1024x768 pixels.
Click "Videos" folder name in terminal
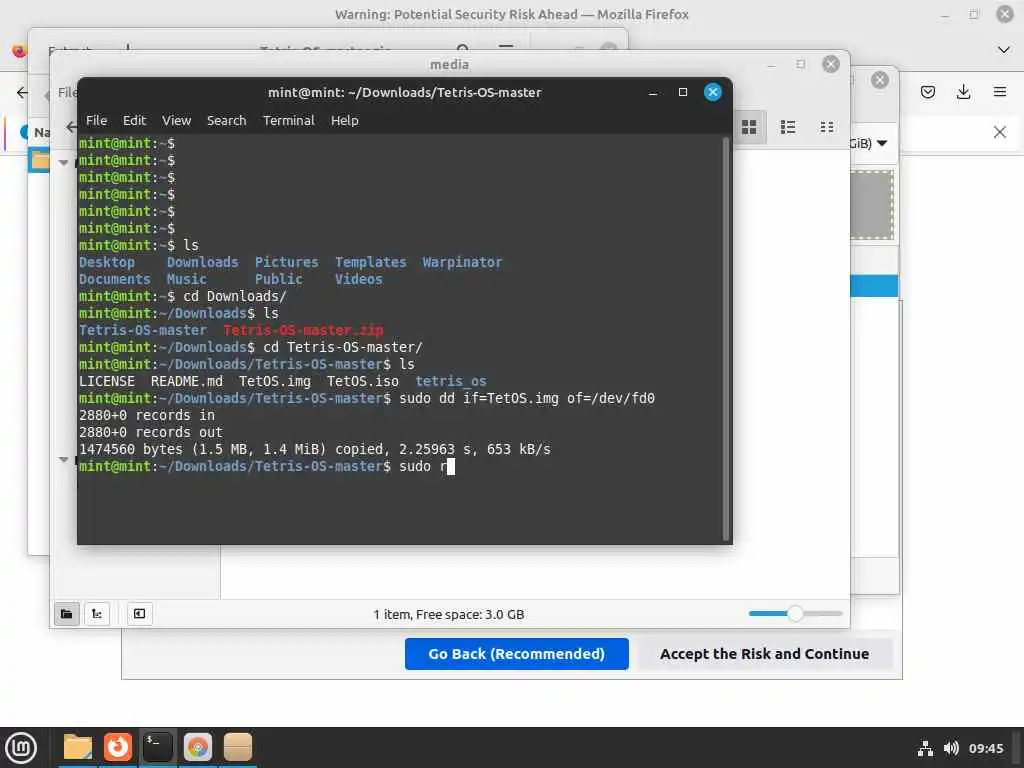click(359, 280)
